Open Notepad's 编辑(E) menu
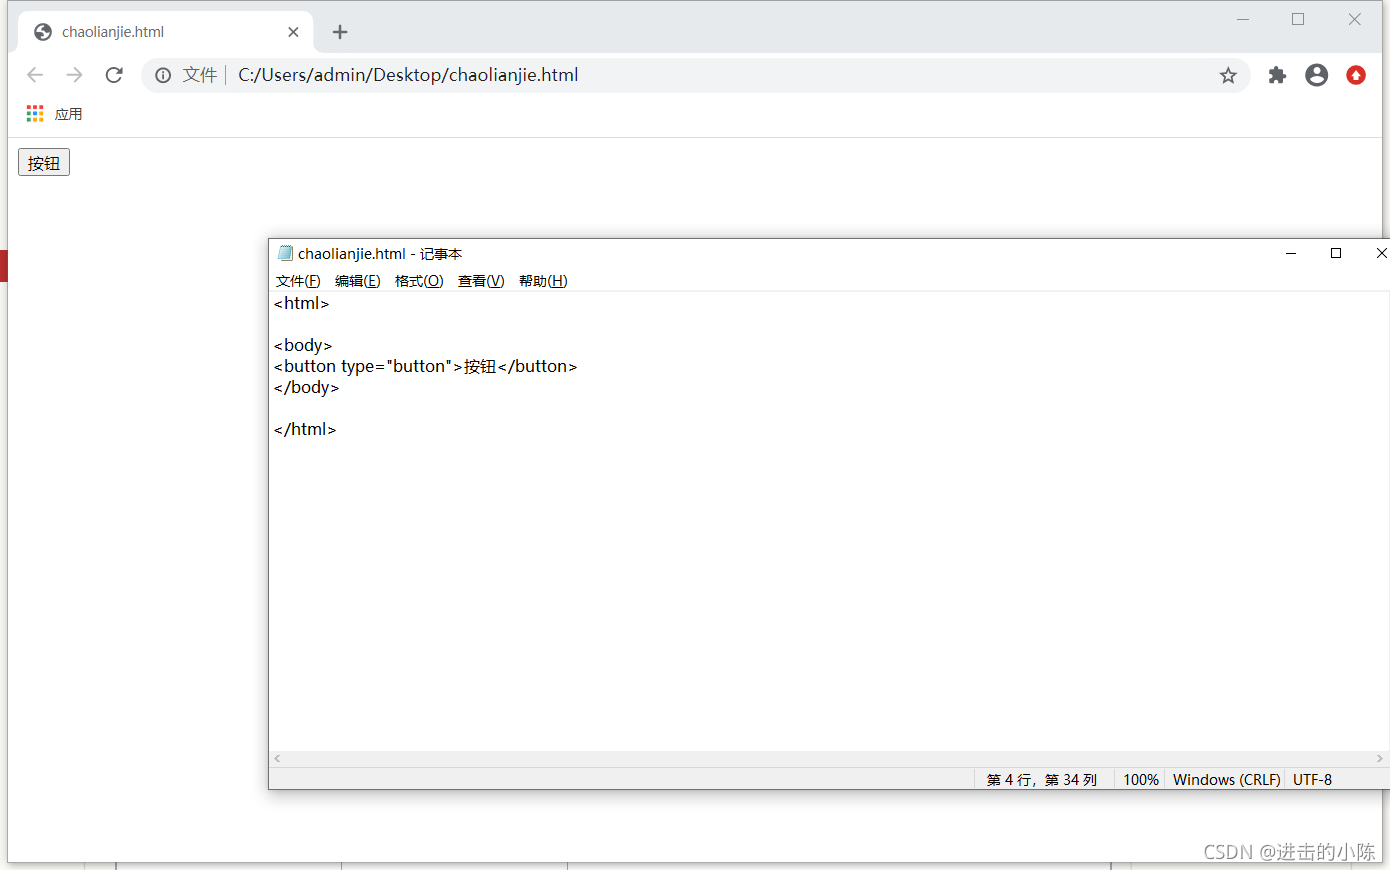The image size is (1390, 870). tap(358, 281)
